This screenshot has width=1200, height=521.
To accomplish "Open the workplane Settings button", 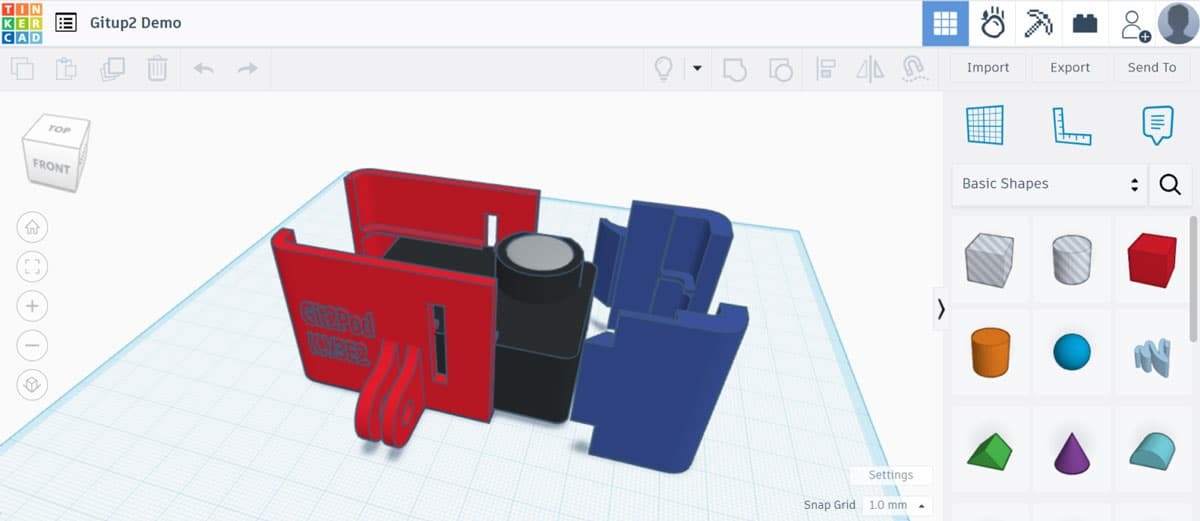I will pos(890,475).
